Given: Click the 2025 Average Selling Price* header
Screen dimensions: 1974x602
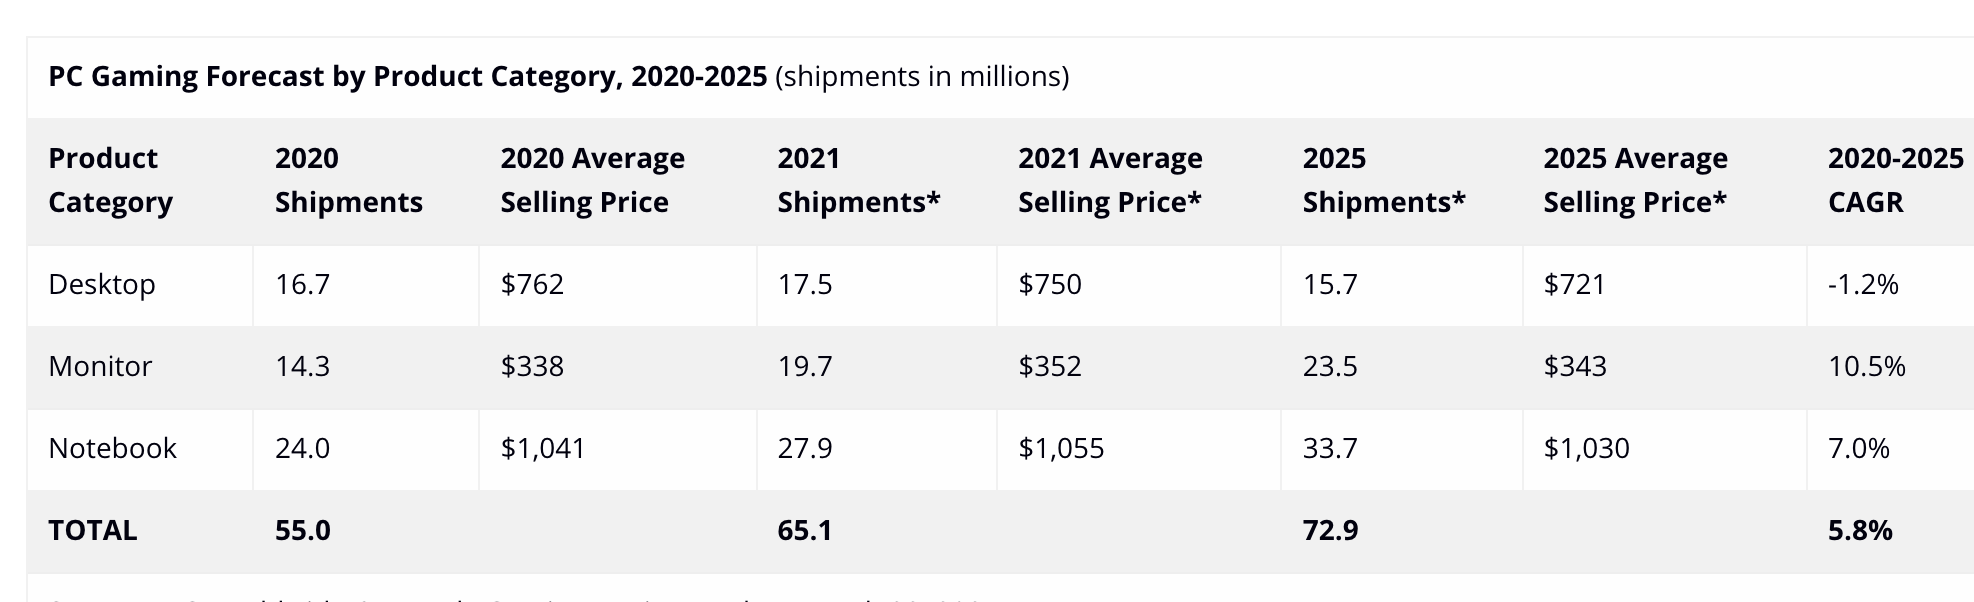Looking at the screenshot, I should coord(1635,180).
